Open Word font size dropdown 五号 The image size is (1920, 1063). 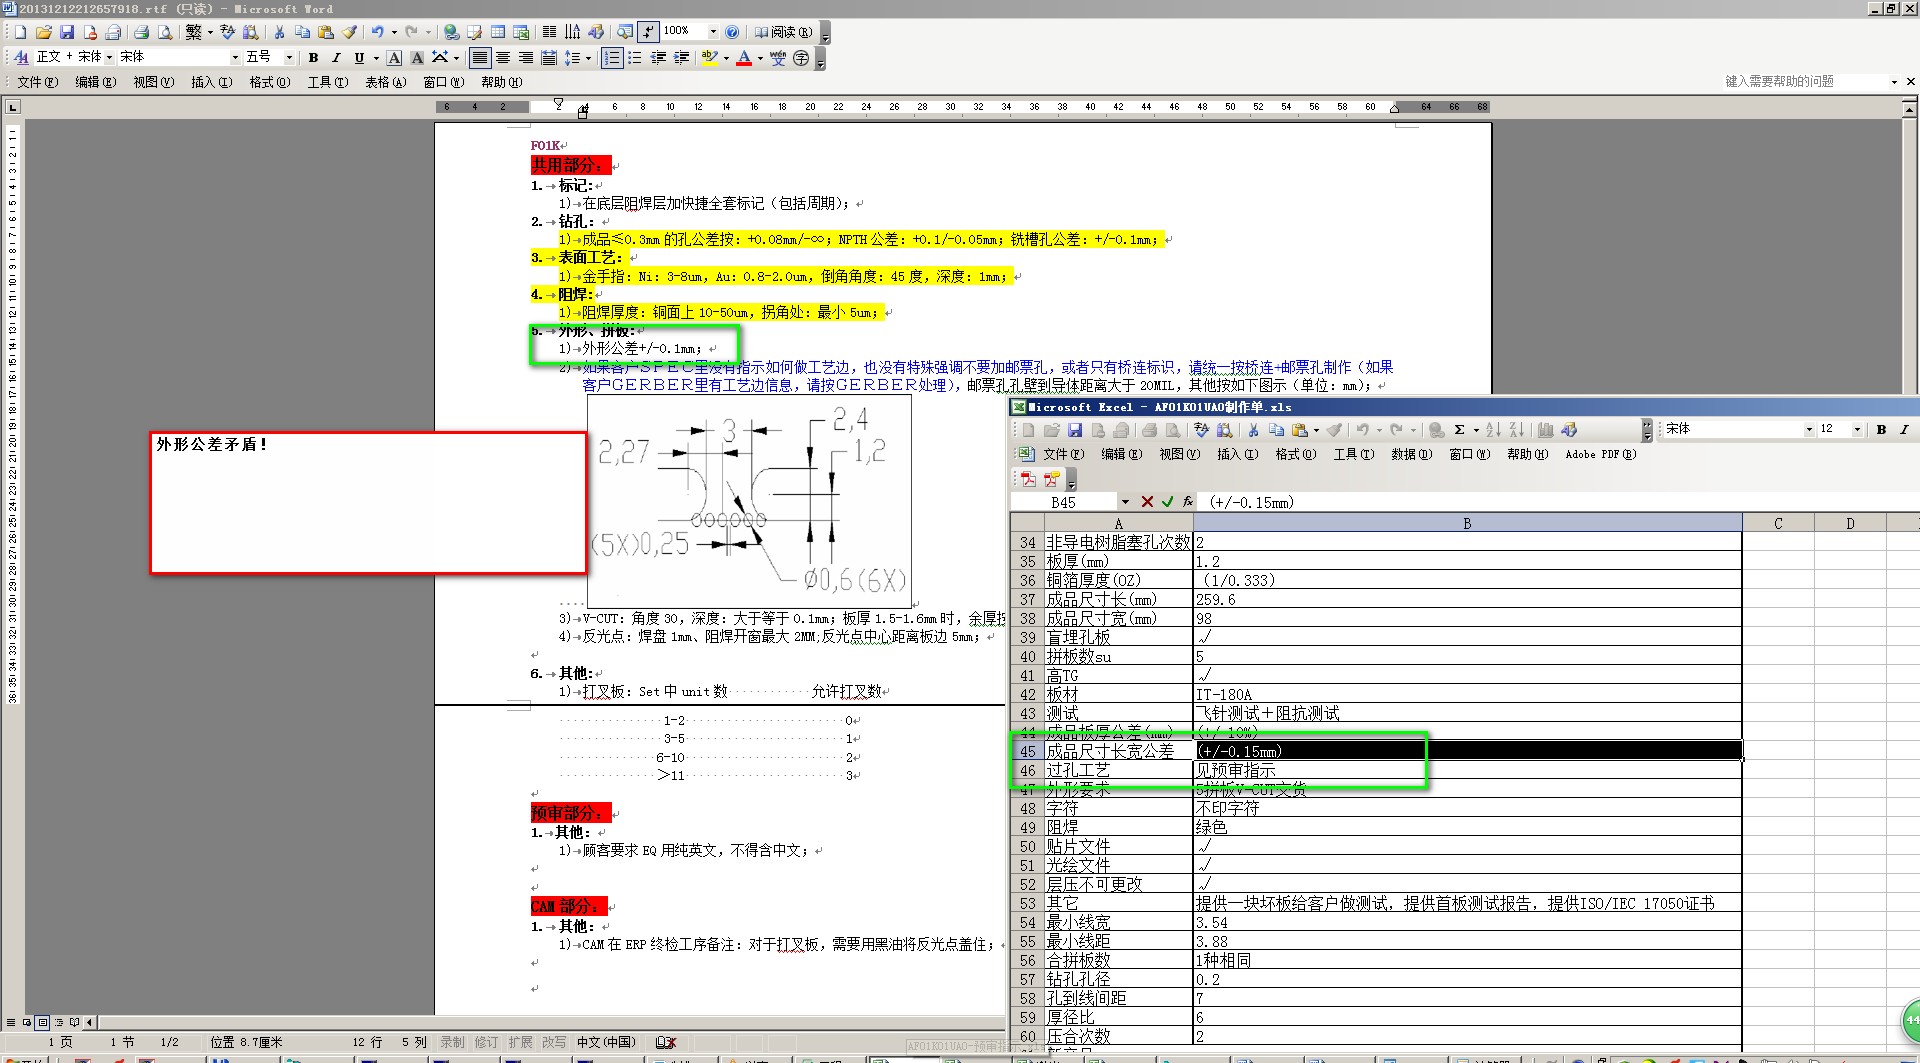289,57
